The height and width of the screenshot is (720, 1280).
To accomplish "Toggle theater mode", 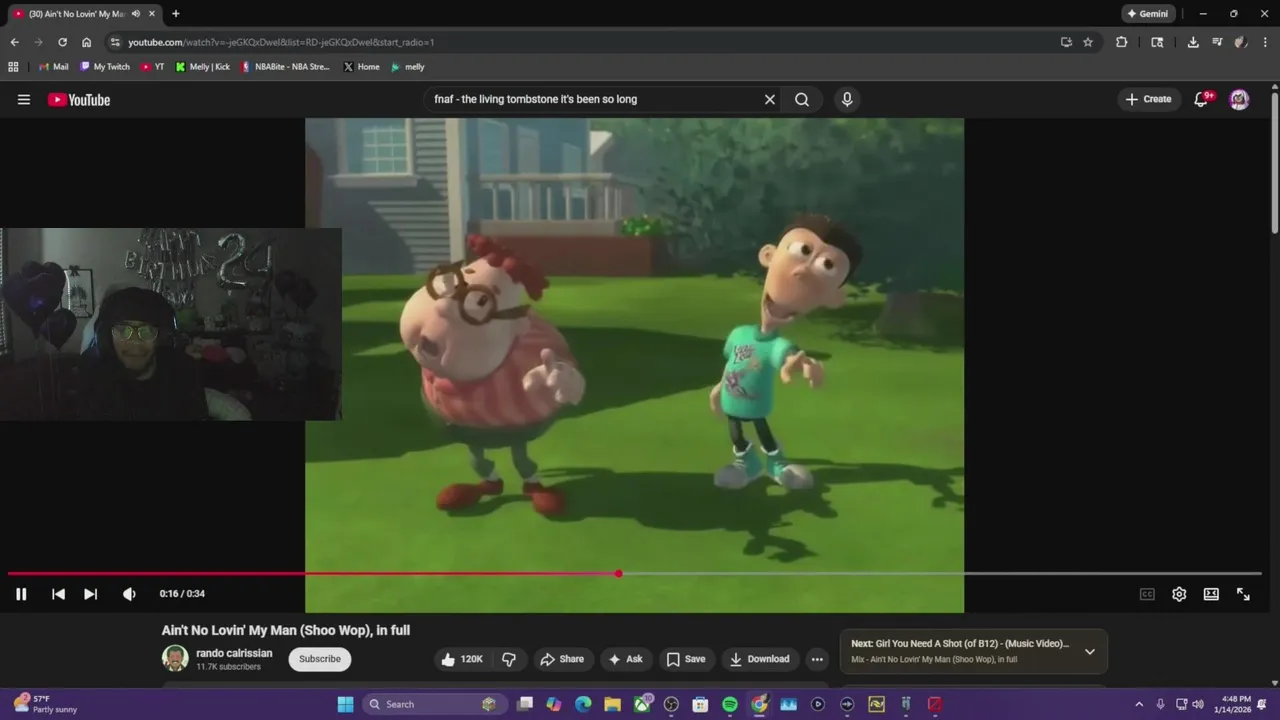I will [1211, 594].
